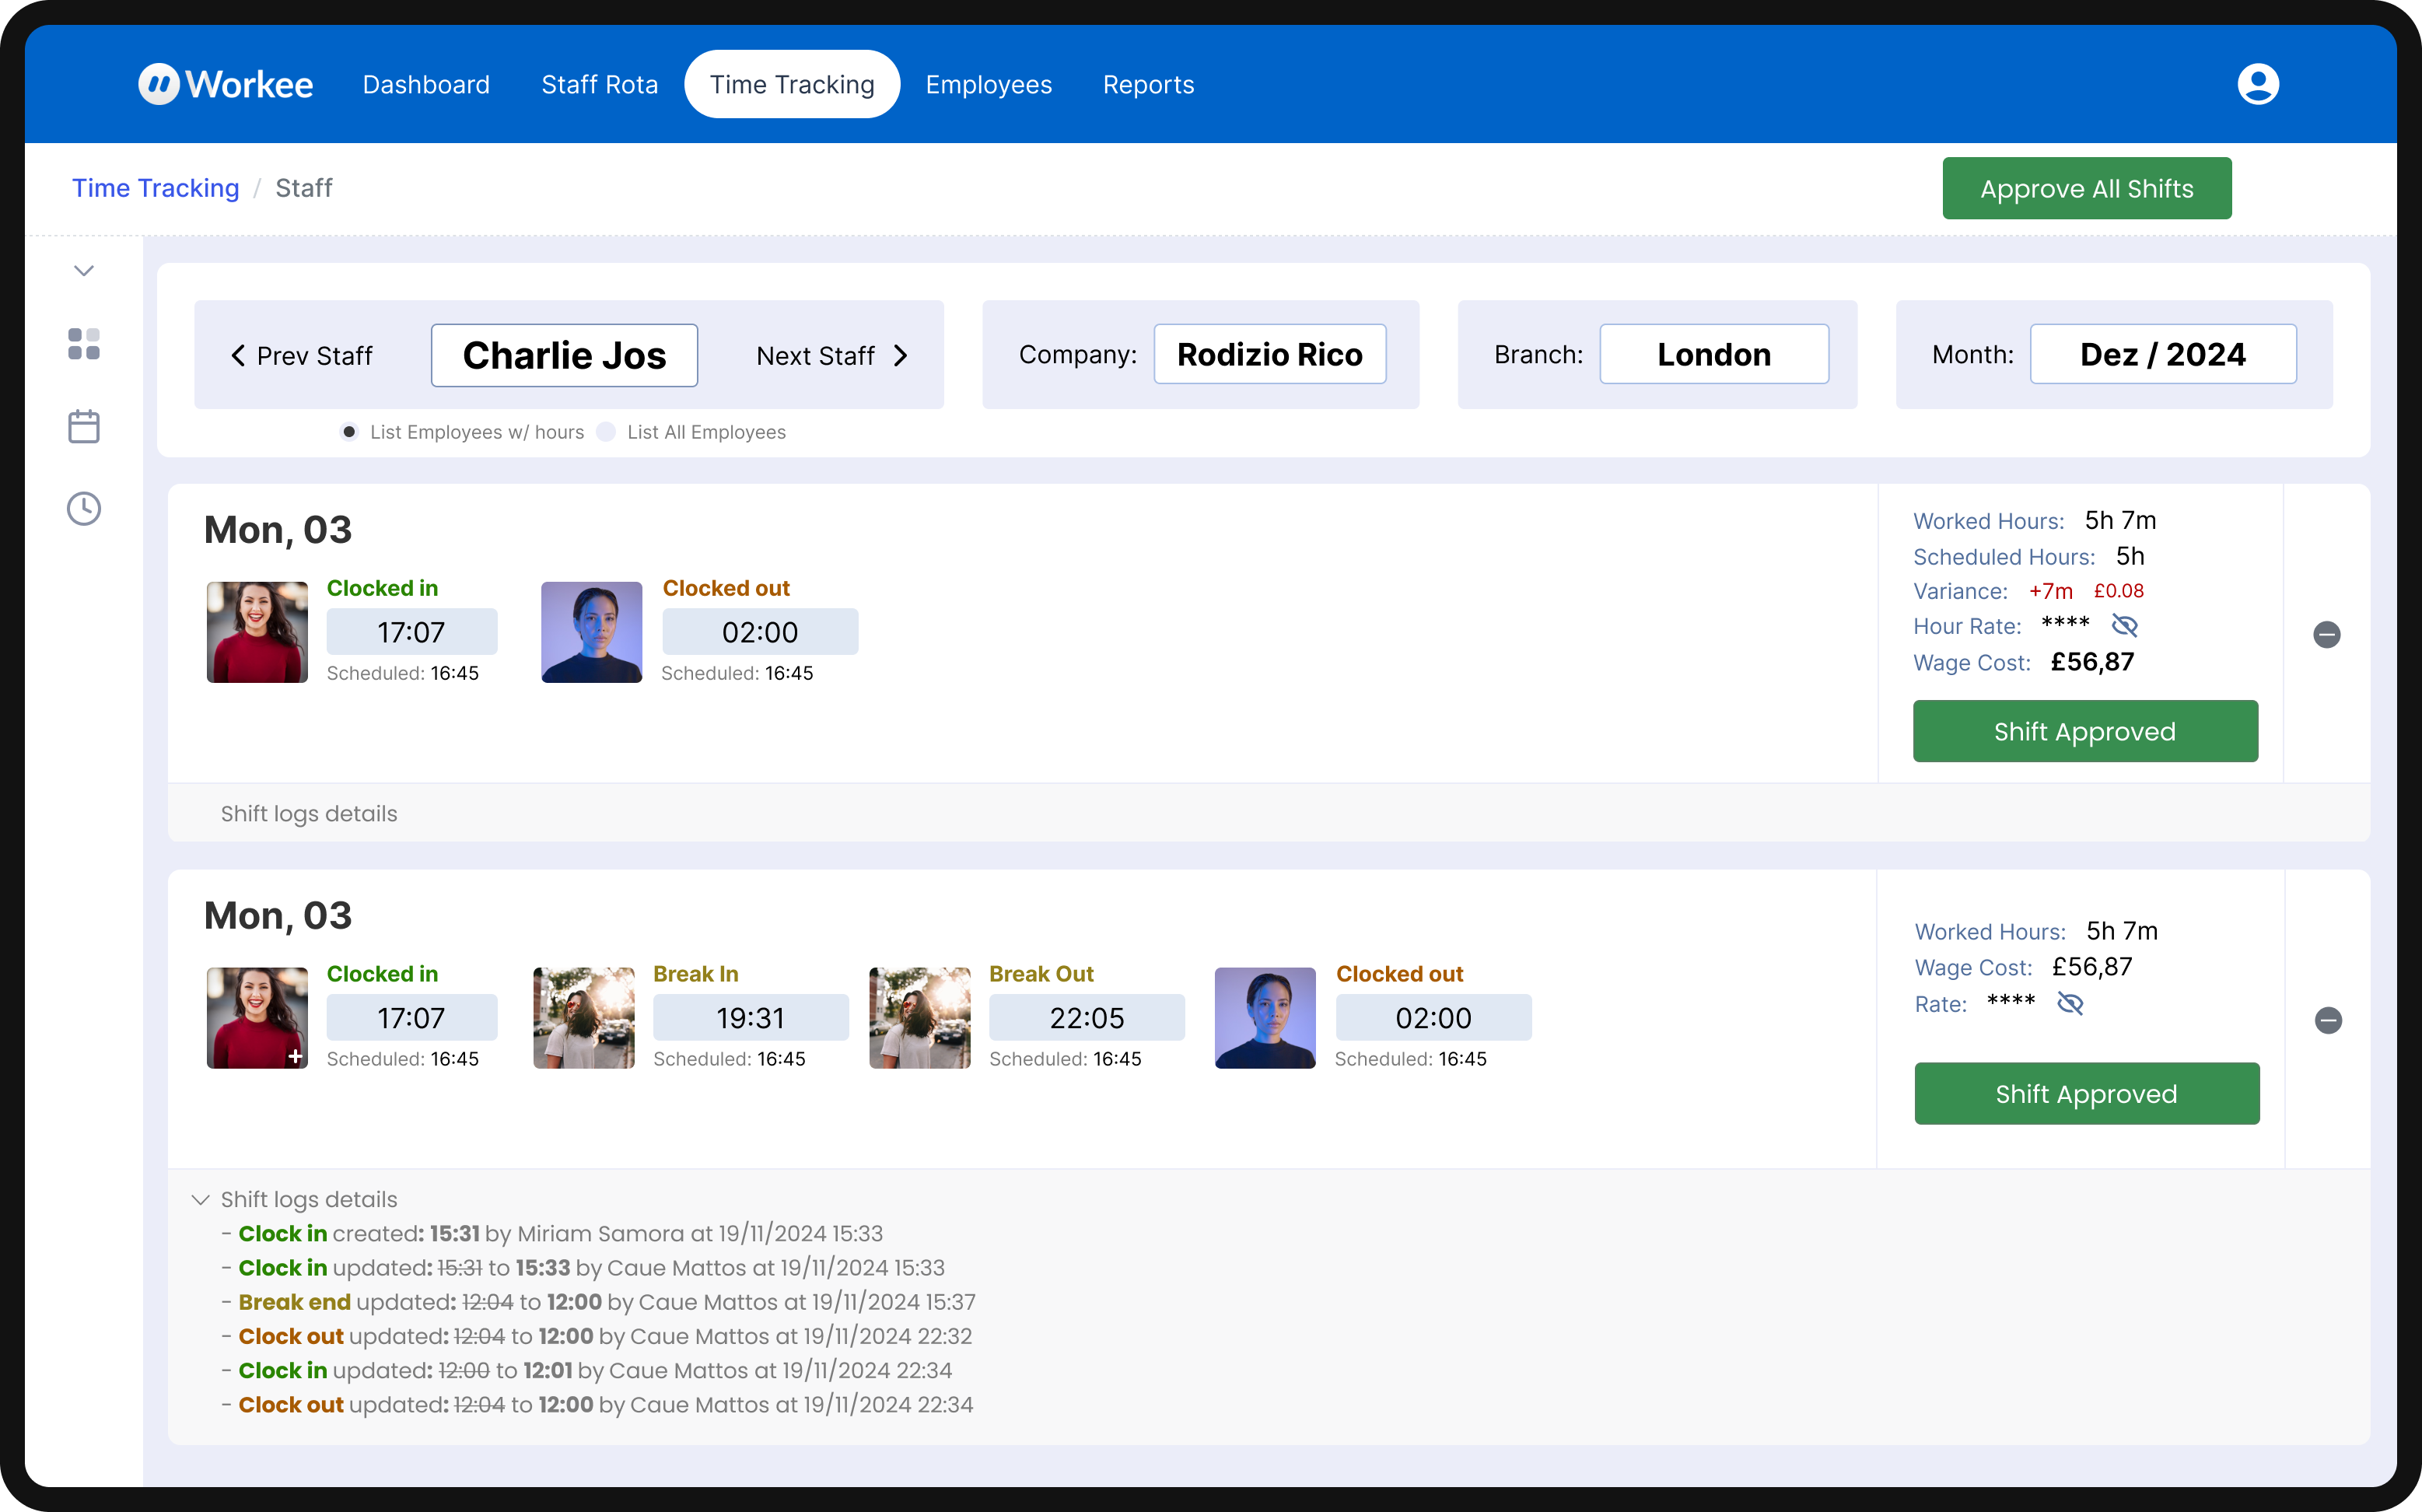This screenshot has width=2422, height=1512.
Task: Open the Reports menu item
Action: 1148,84
